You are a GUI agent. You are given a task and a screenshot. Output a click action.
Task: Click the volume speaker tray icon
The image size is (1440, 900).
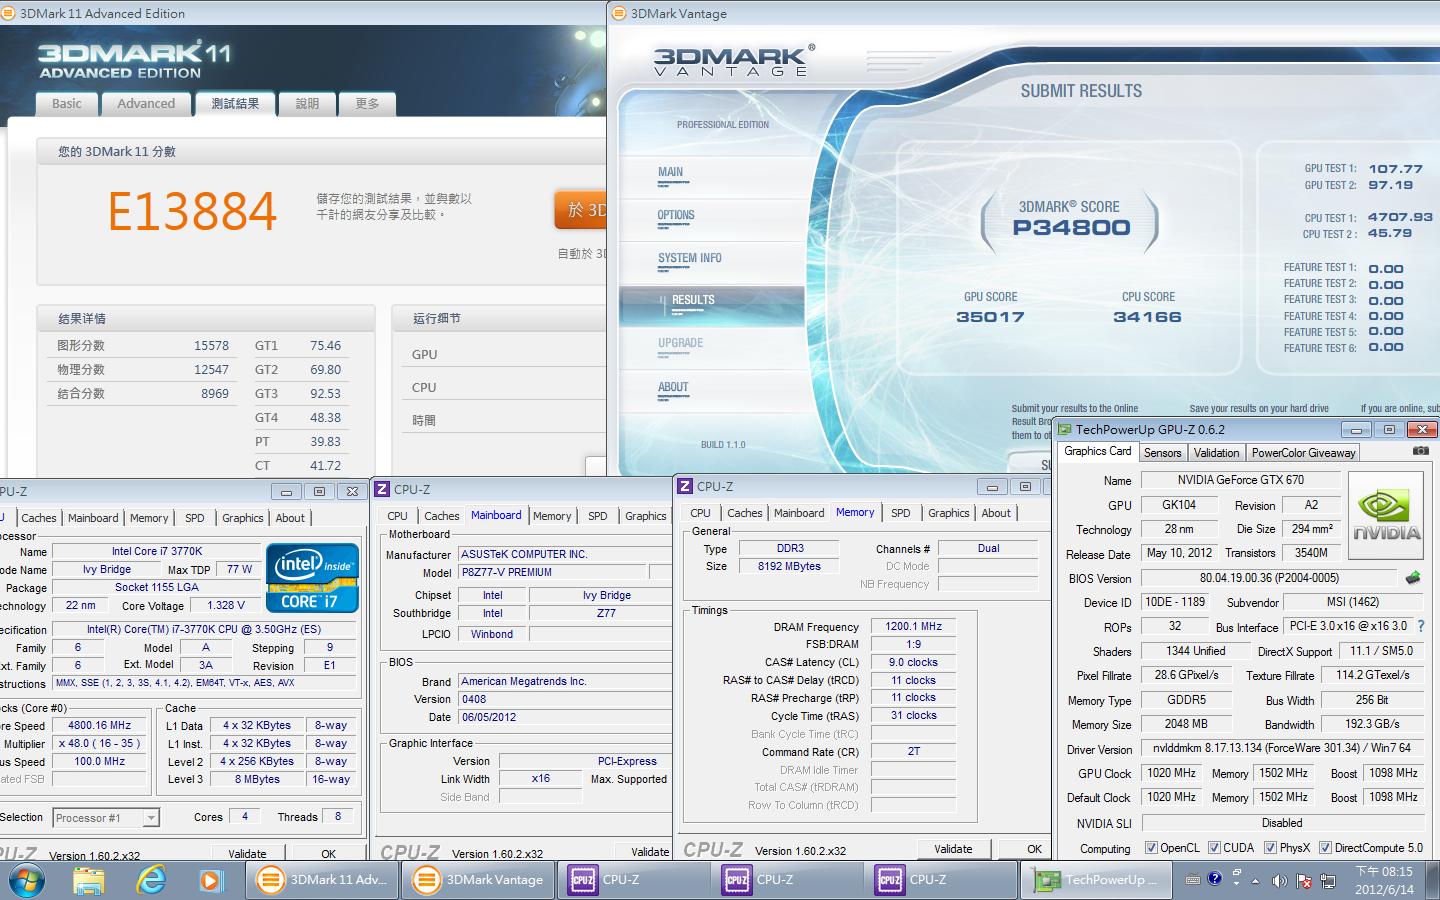point(1279,881)
